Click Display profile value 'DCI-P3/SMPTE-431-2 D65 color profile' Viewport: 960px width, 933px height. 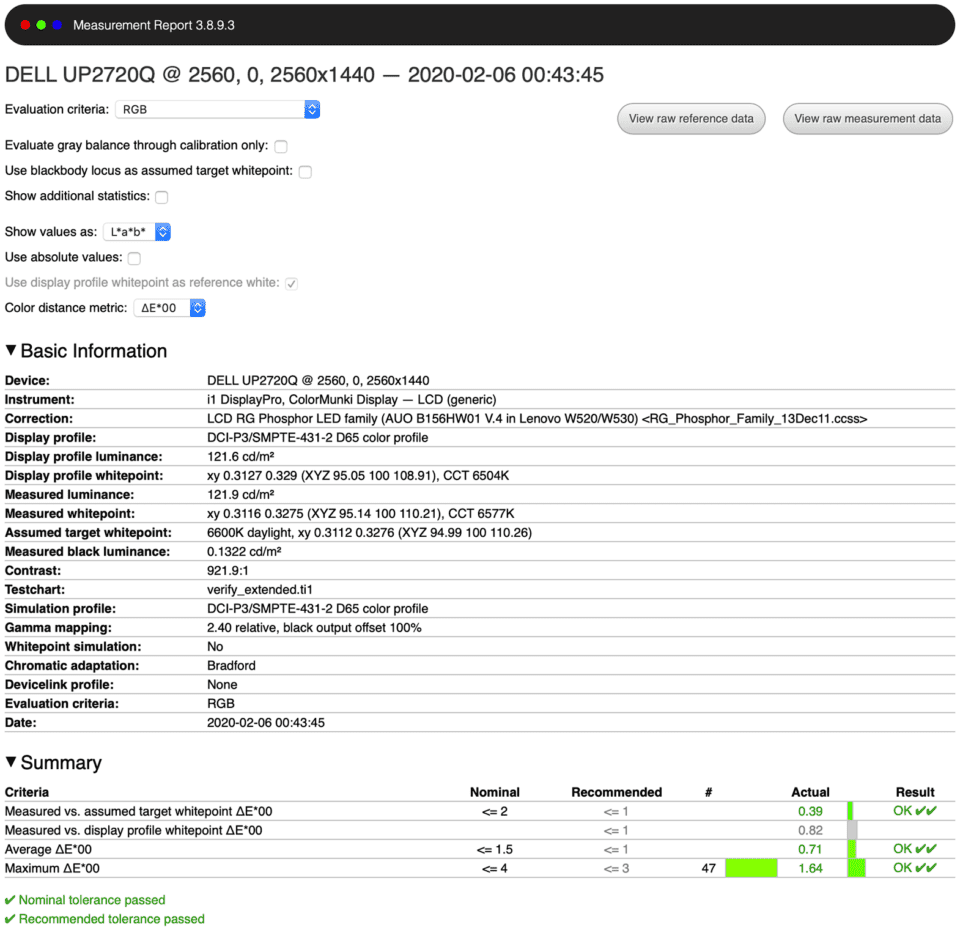pyautogui.click(x=317, y=437)
